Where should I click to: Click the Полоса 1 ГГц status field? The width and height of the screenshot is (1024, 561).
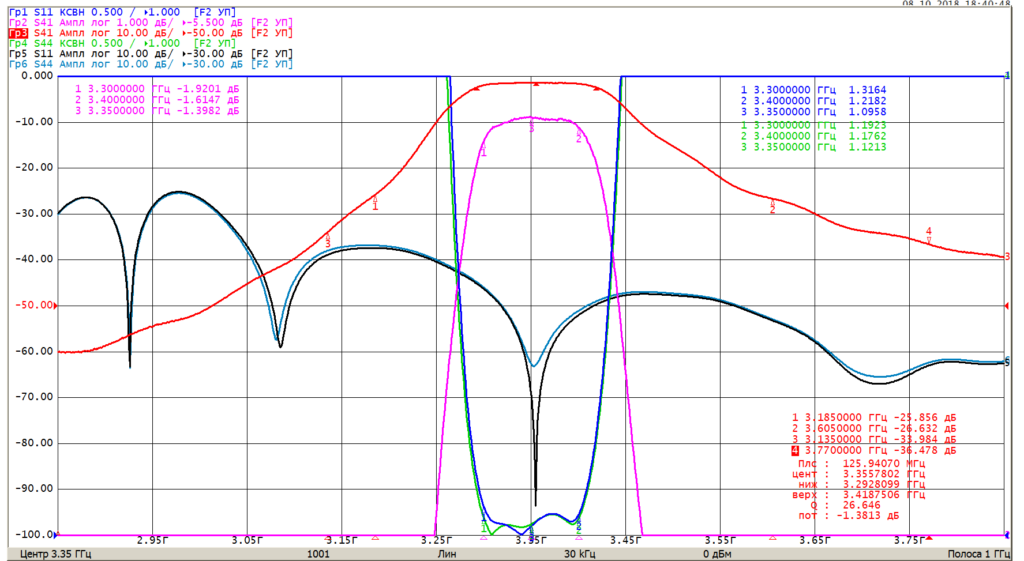(978, 554)
